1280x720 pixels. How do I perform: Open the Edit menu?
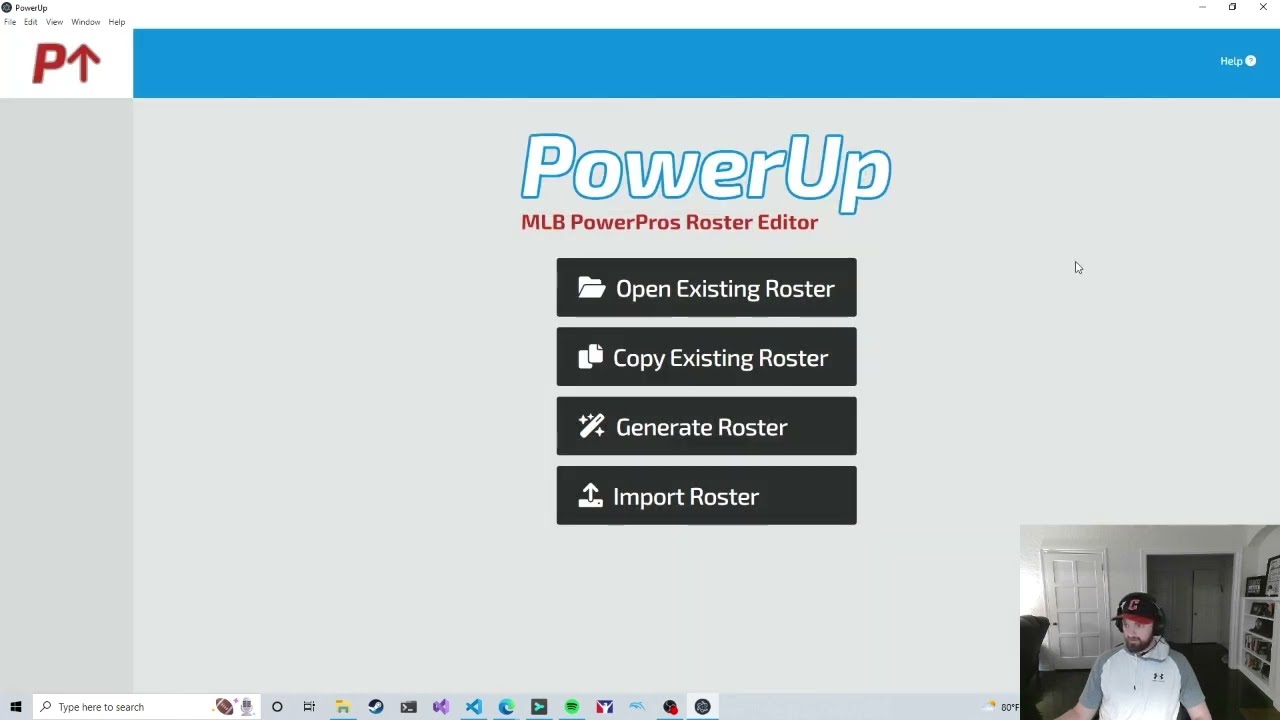coord(31,22)
